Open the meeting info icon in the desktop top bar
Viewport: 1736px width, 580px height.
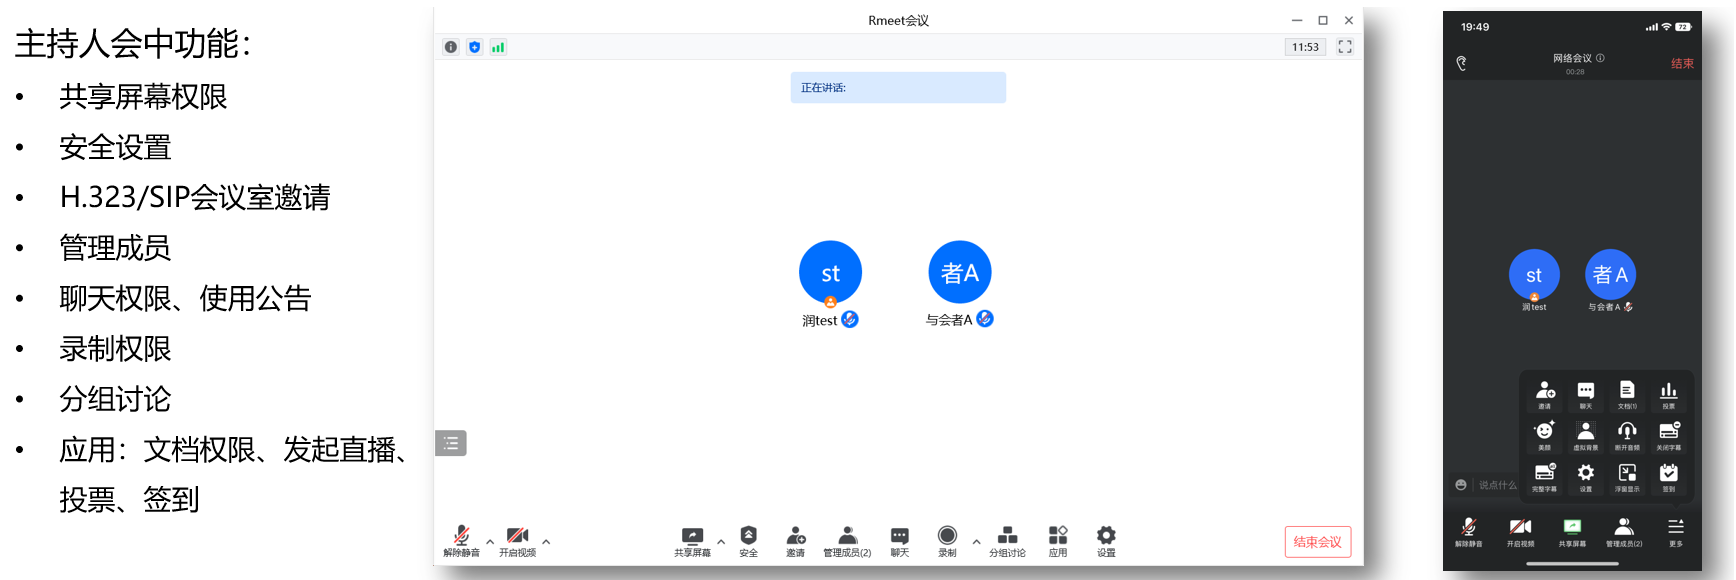tap(451, 47)
